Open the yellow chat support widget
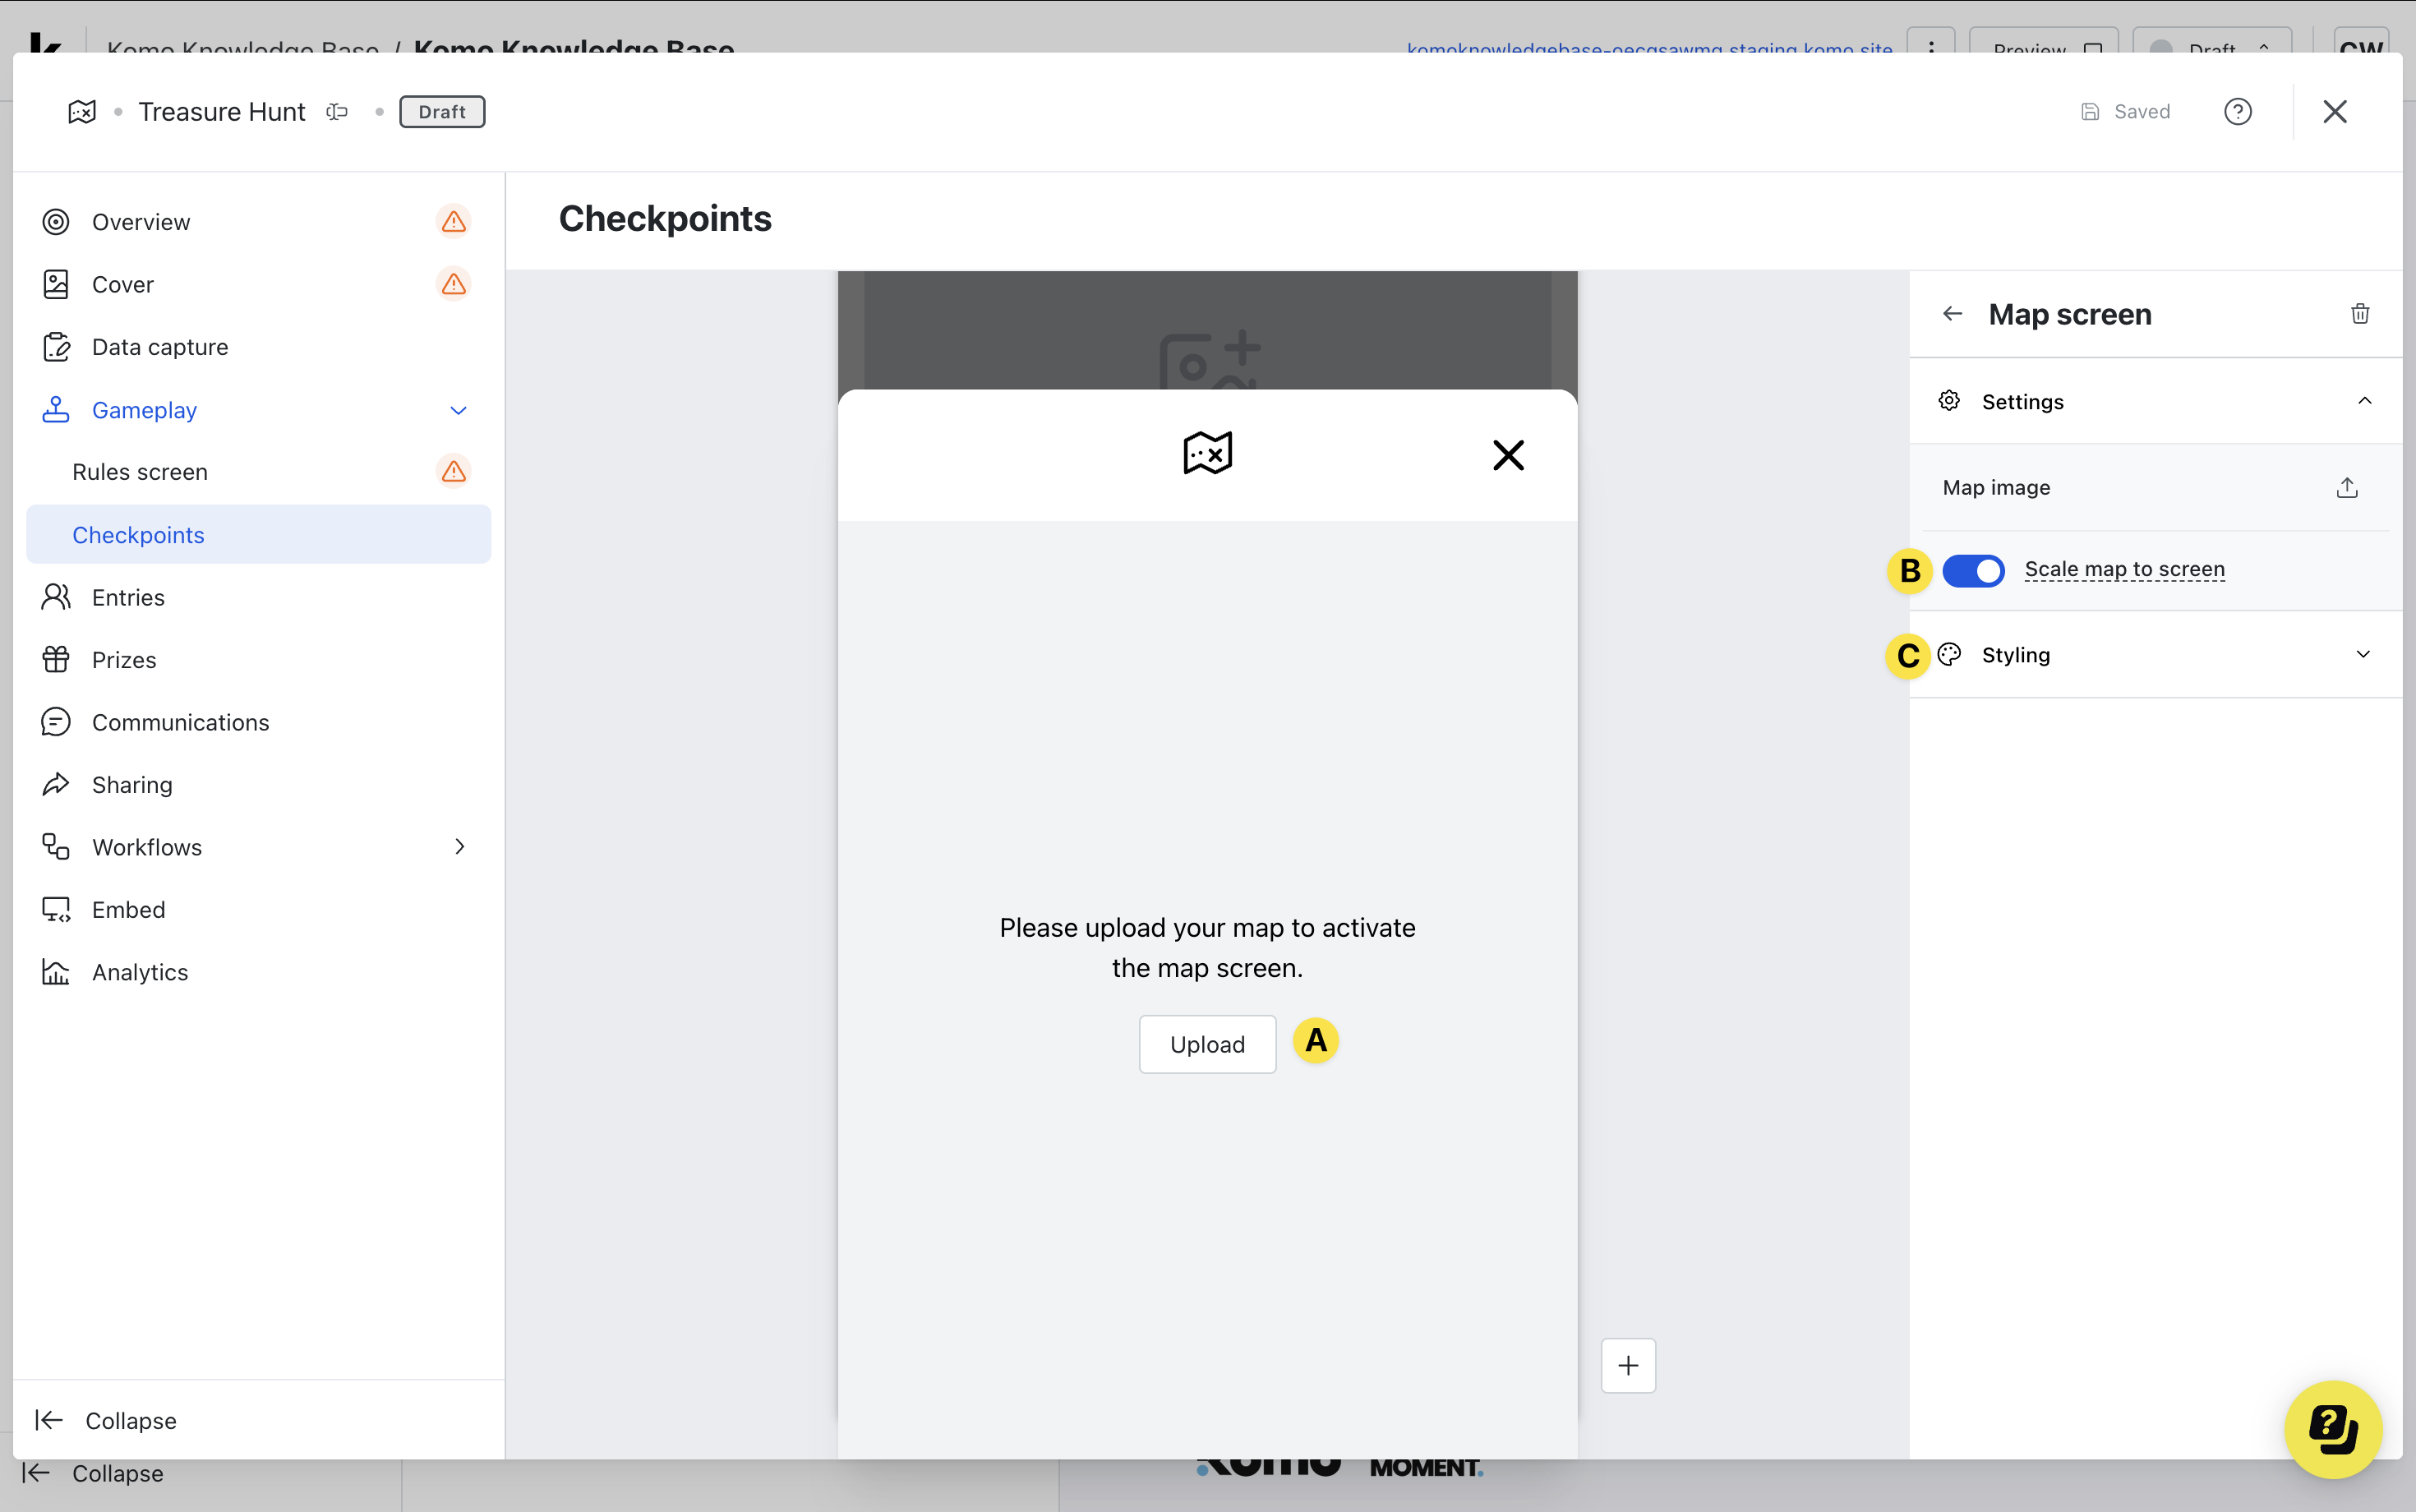Image resolution: width=2416 pixels, height=1512 pixels. coord(2332,1428)
